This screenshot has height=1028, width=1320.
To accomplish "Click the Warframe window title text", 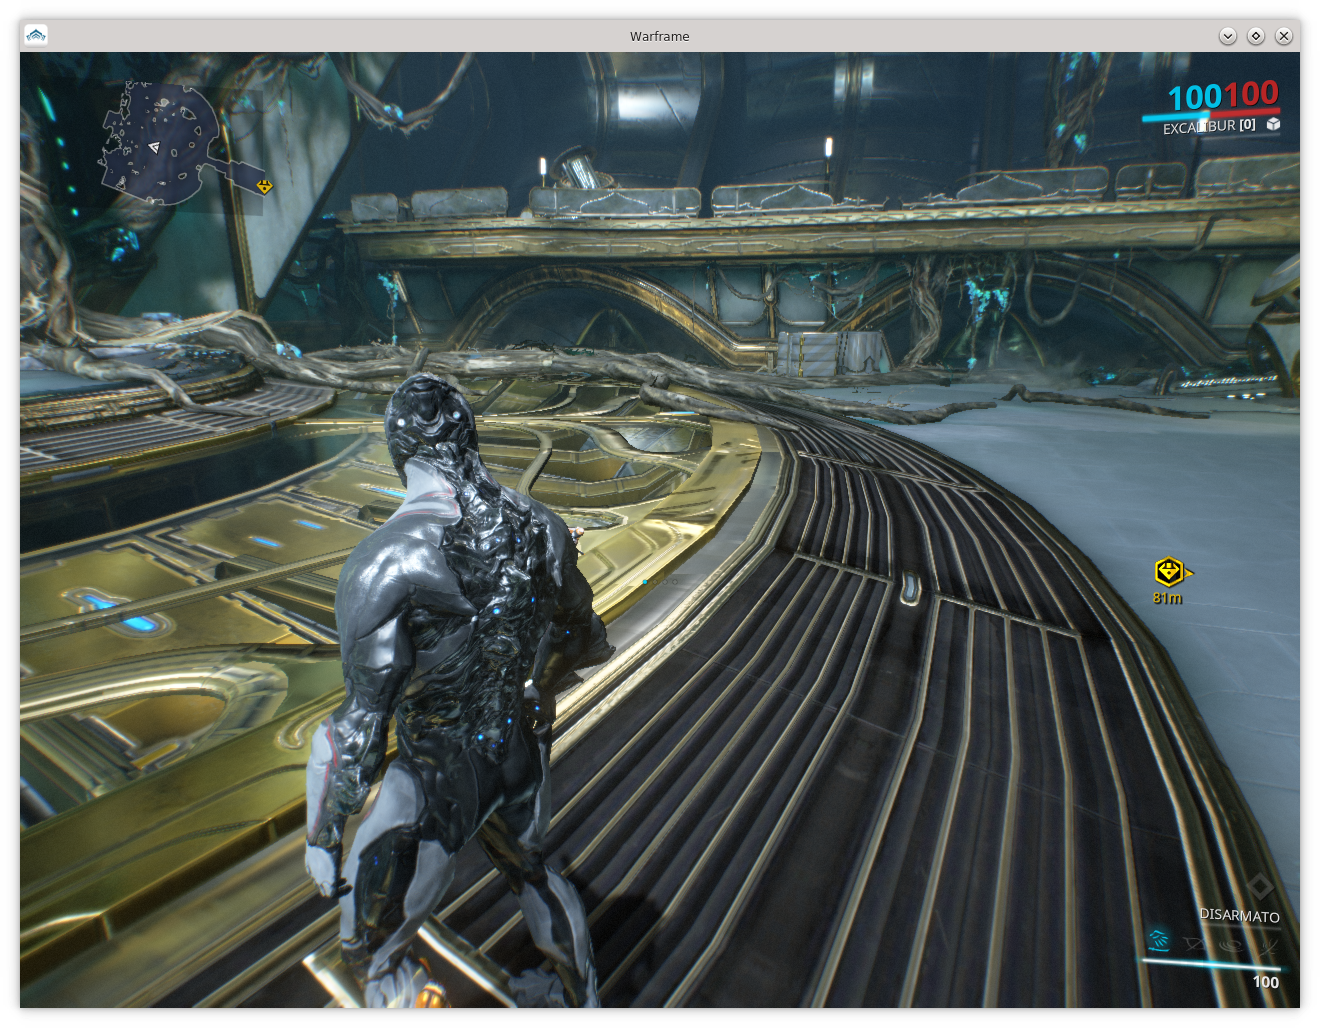I will click(x=659, y=36).
